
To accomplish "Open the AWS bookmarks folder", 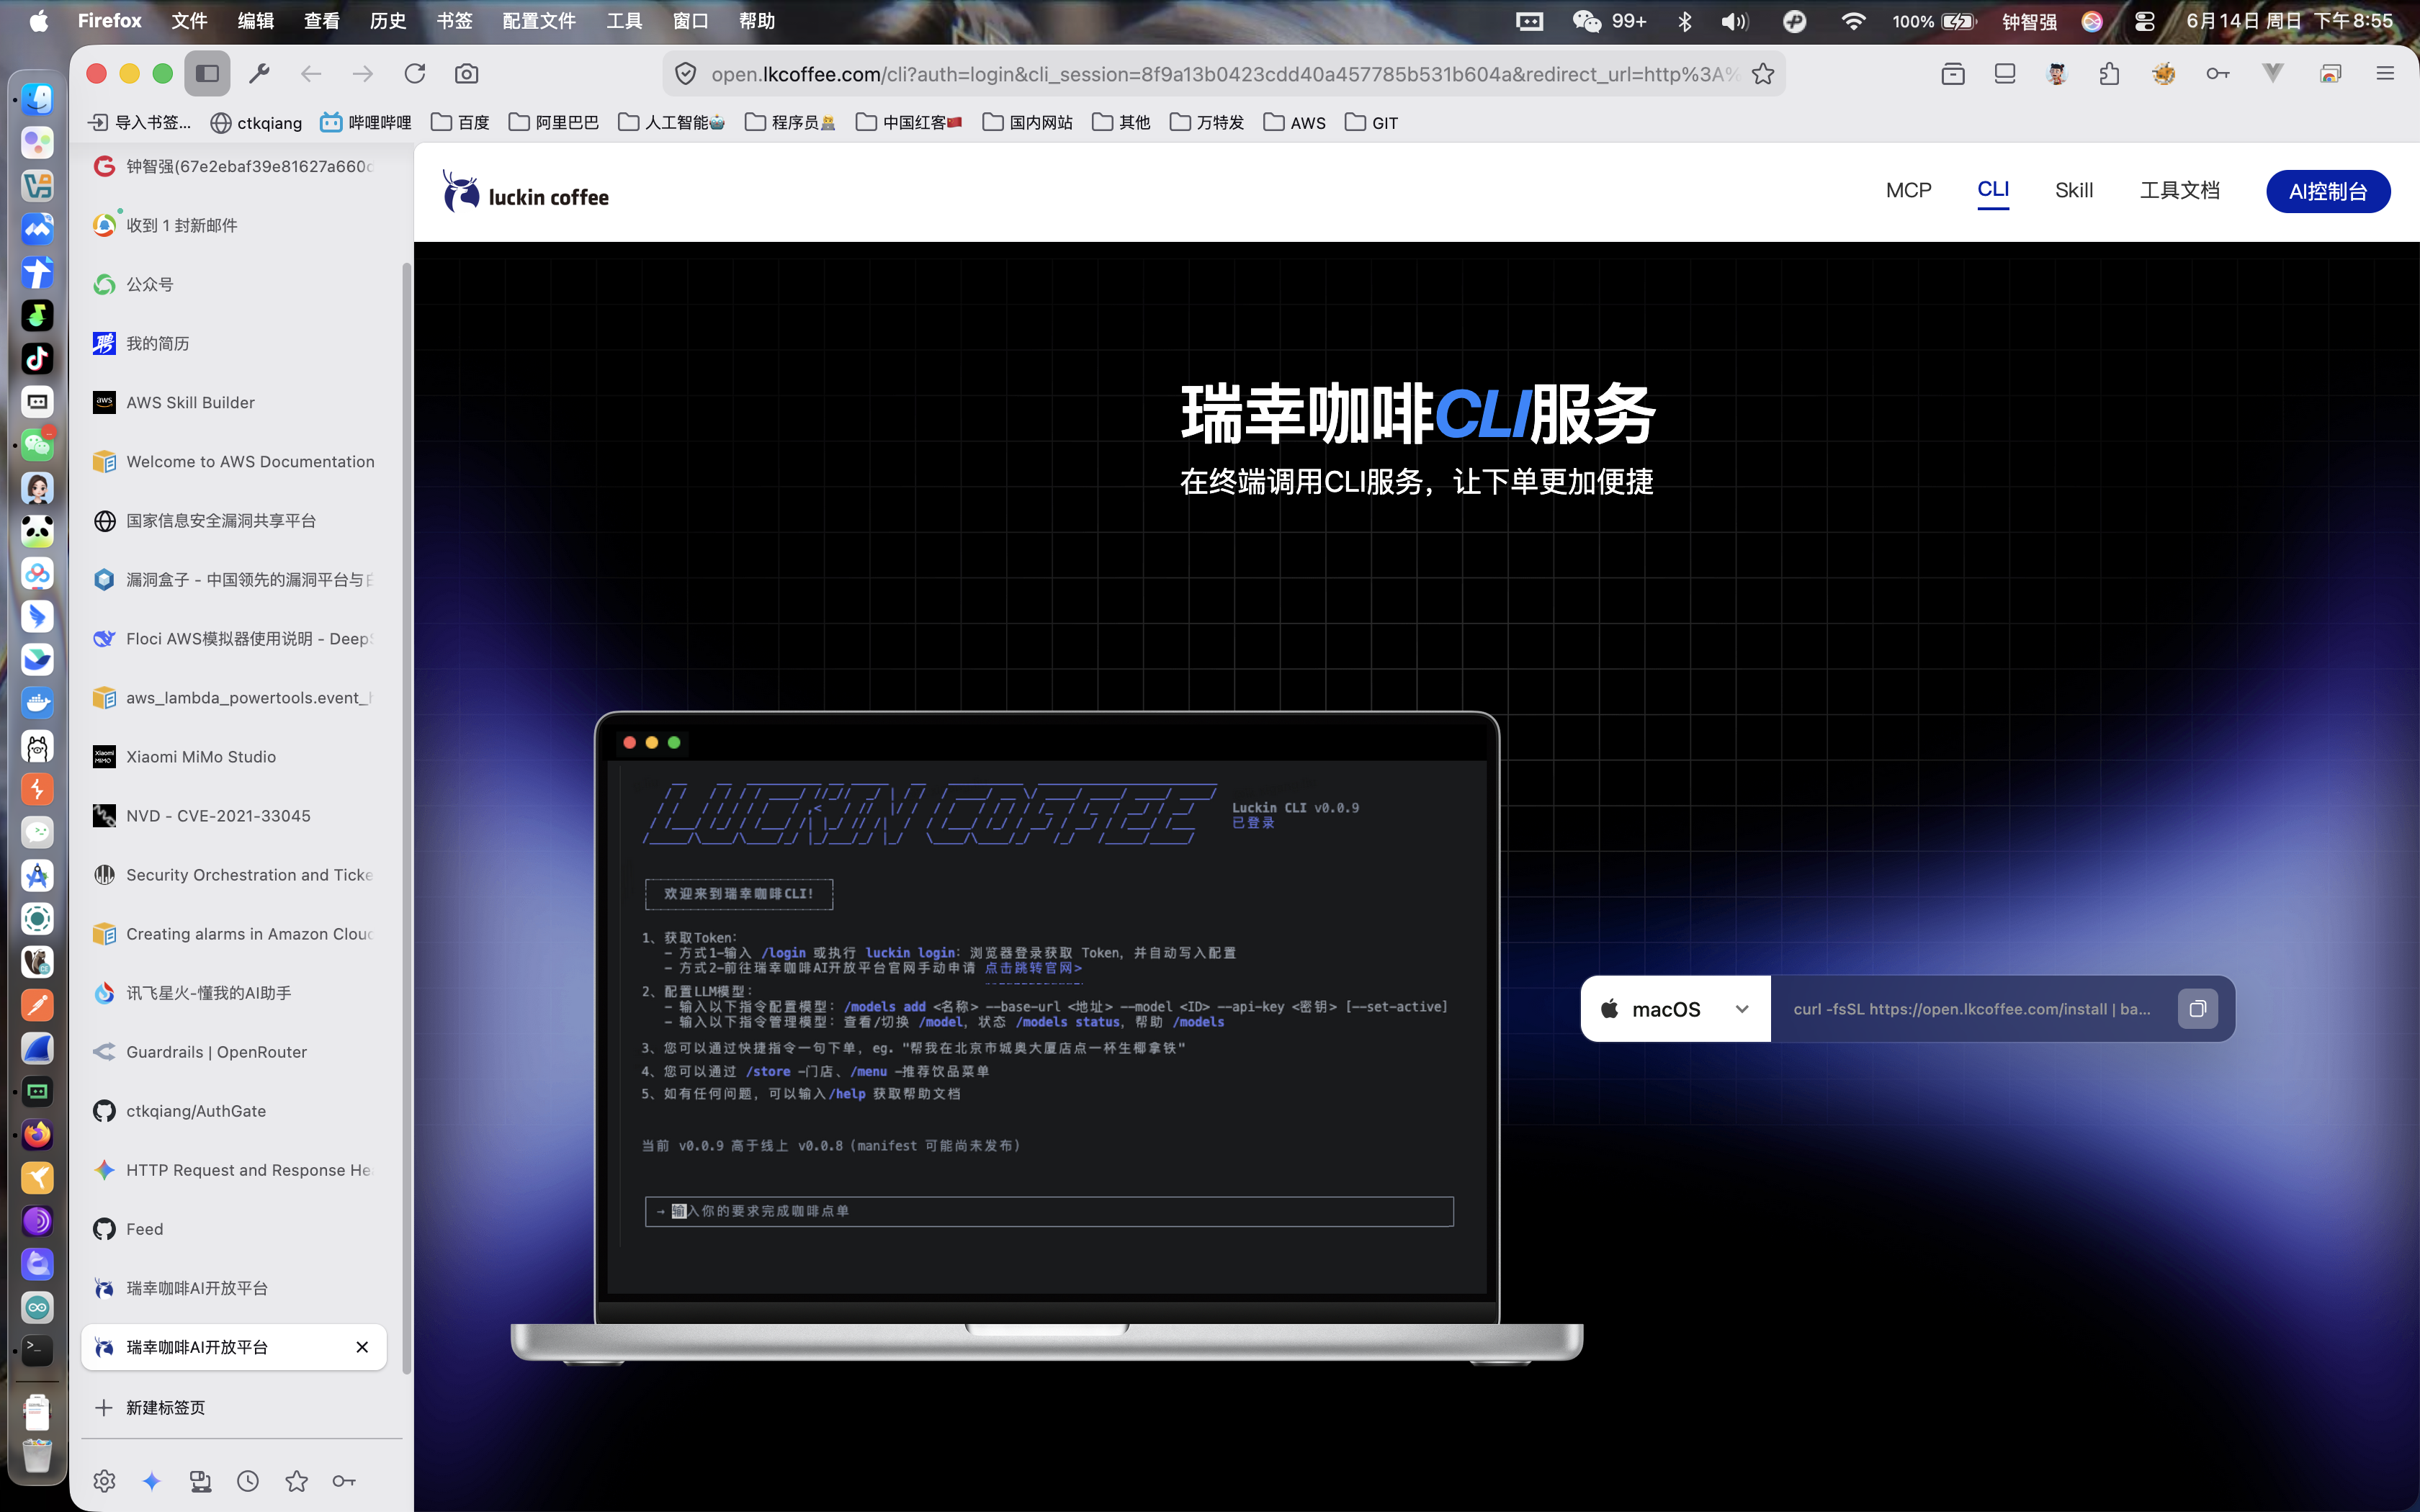I will [x=1294, y=122].
